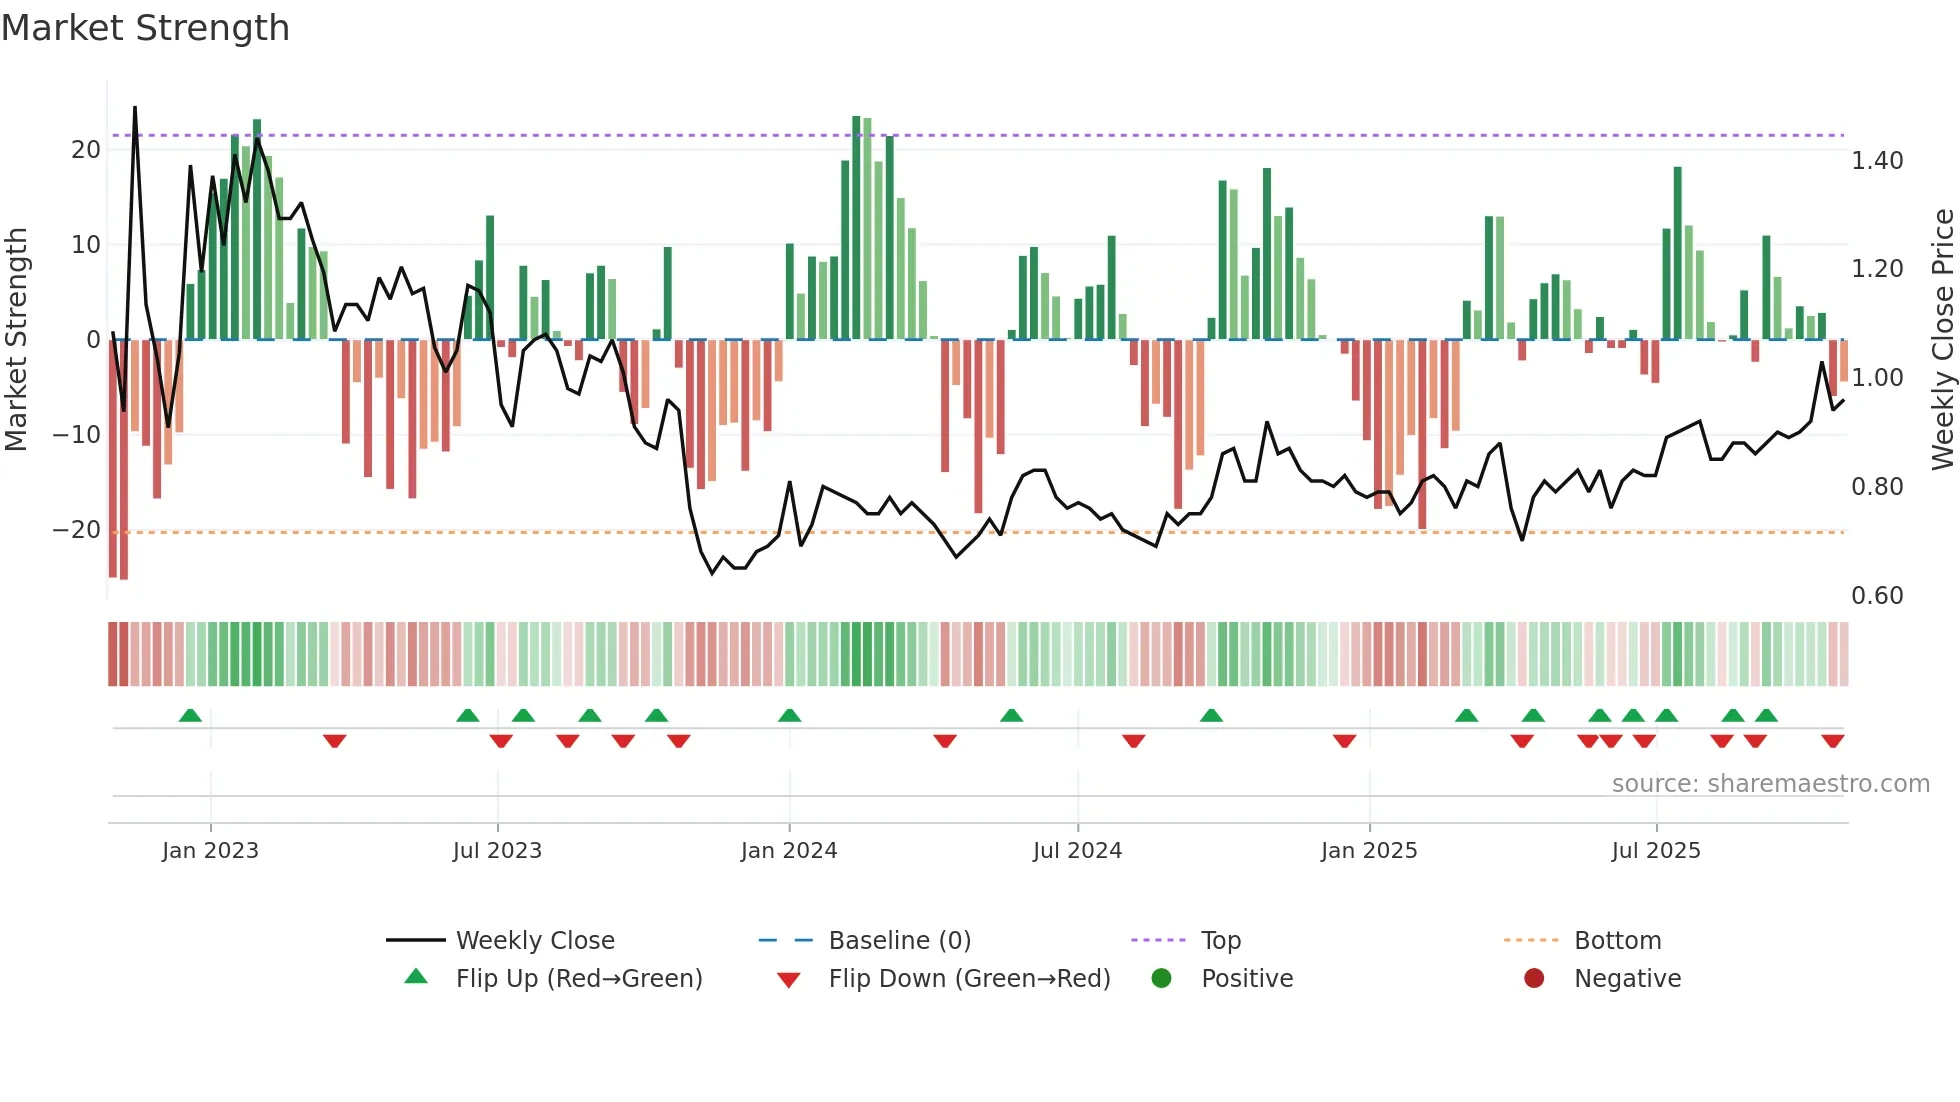Click the source: sharemaestro.com text
1960x1102 pixels.
pos(1770,783)
